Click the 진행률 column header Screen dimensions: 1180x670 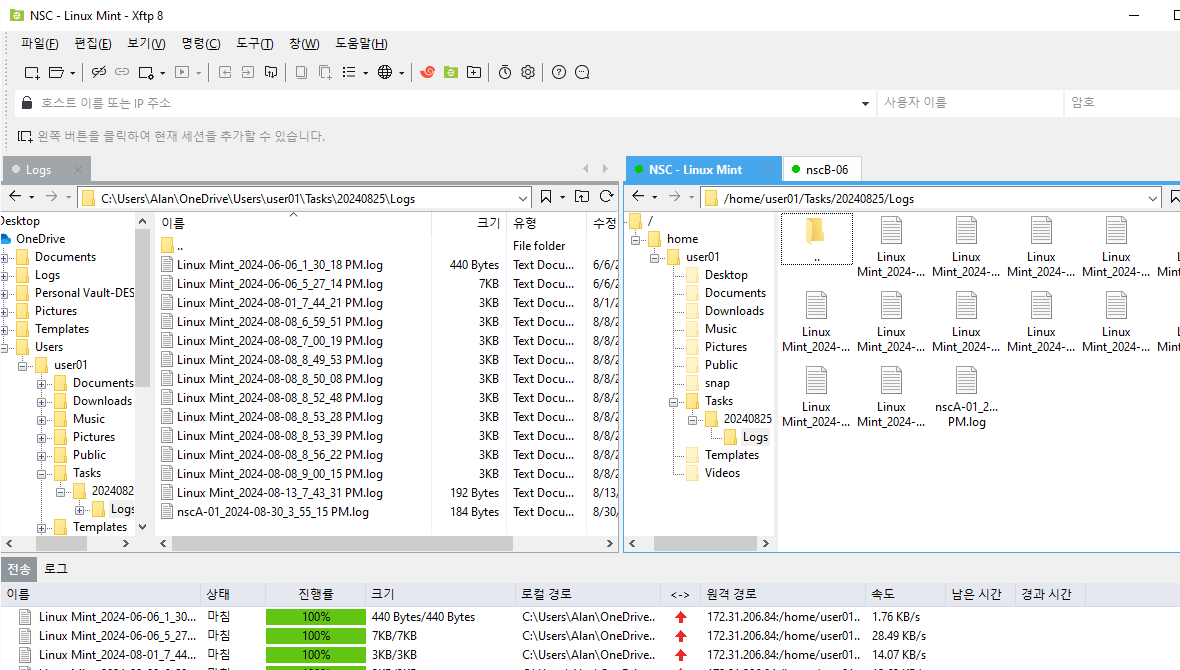tap(315, 594)
